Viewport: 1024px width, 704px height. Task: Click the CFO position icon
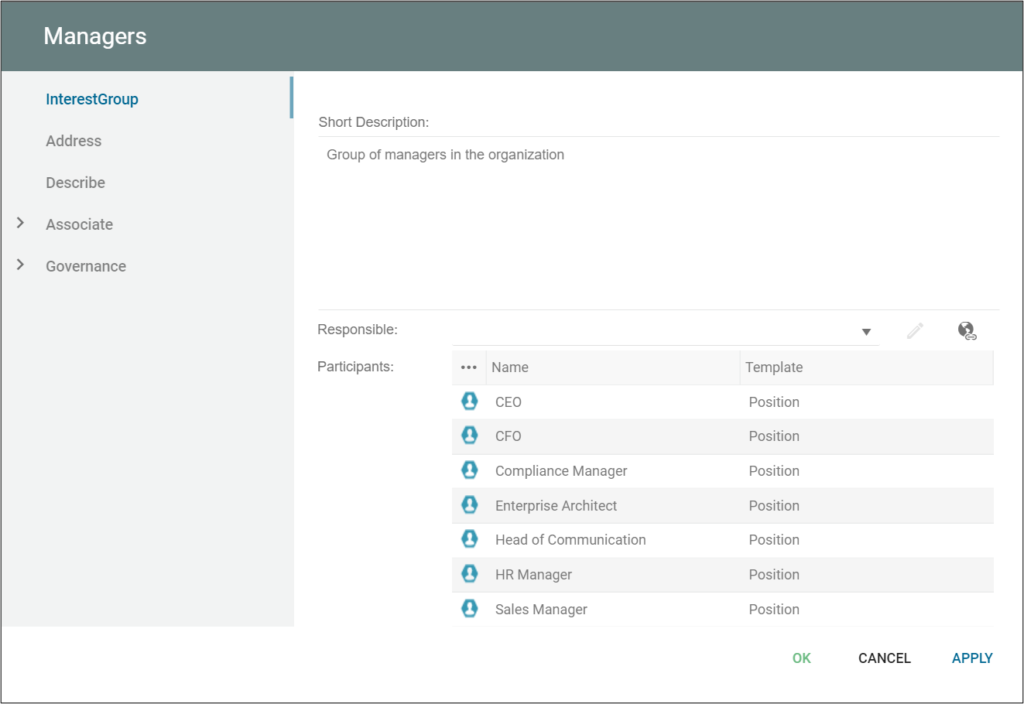[469, 436]
